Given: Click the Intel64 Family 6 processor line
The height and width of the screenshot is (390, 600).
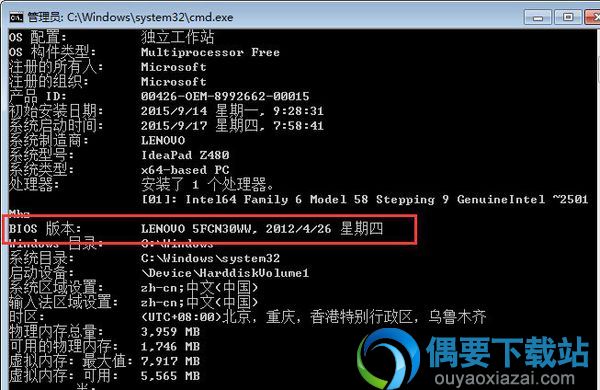Looking at the screenshot, I should (x=365, y=199).
